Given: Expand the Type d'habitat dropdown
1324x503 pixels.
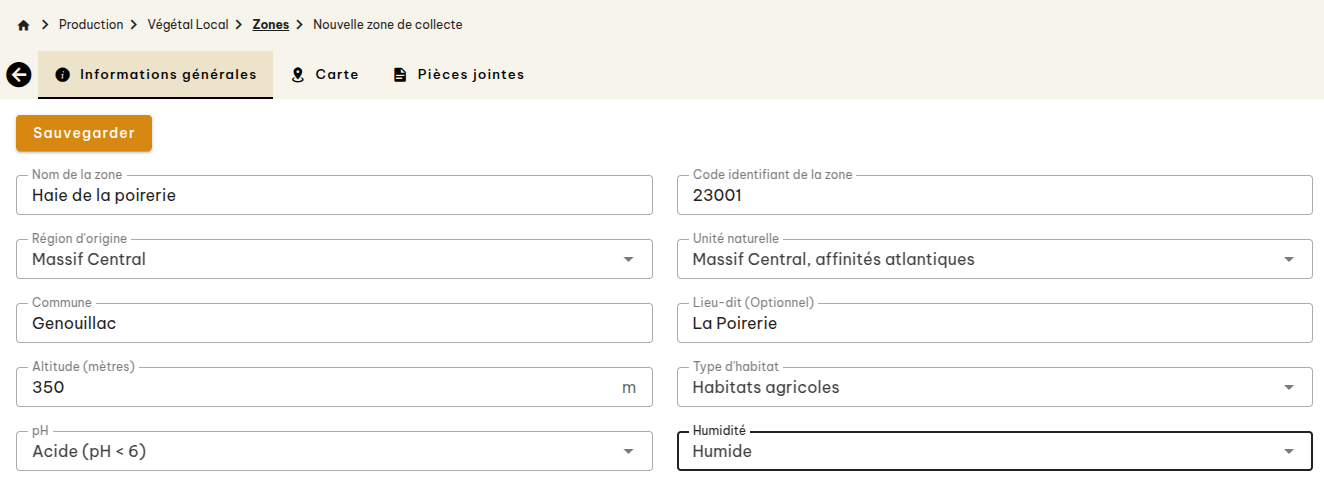Looking at the screenshot, I should coord(1288,388).
